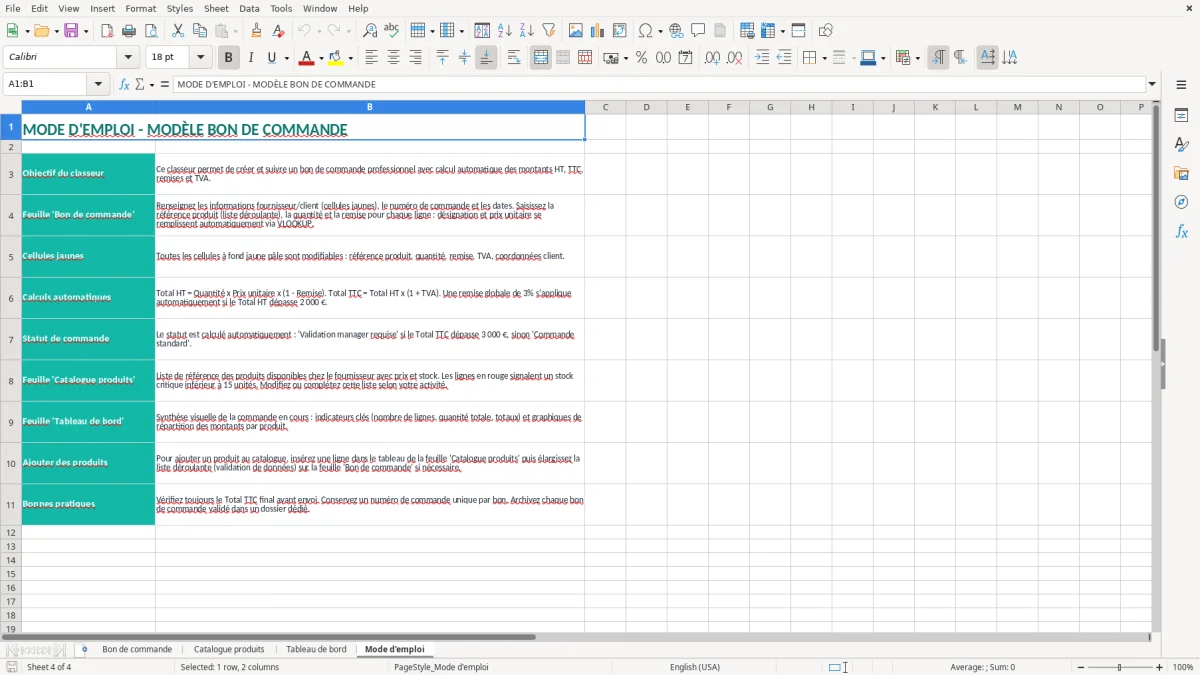Click Sort Descending icon
1200x675 pixels.
point(526,31)
